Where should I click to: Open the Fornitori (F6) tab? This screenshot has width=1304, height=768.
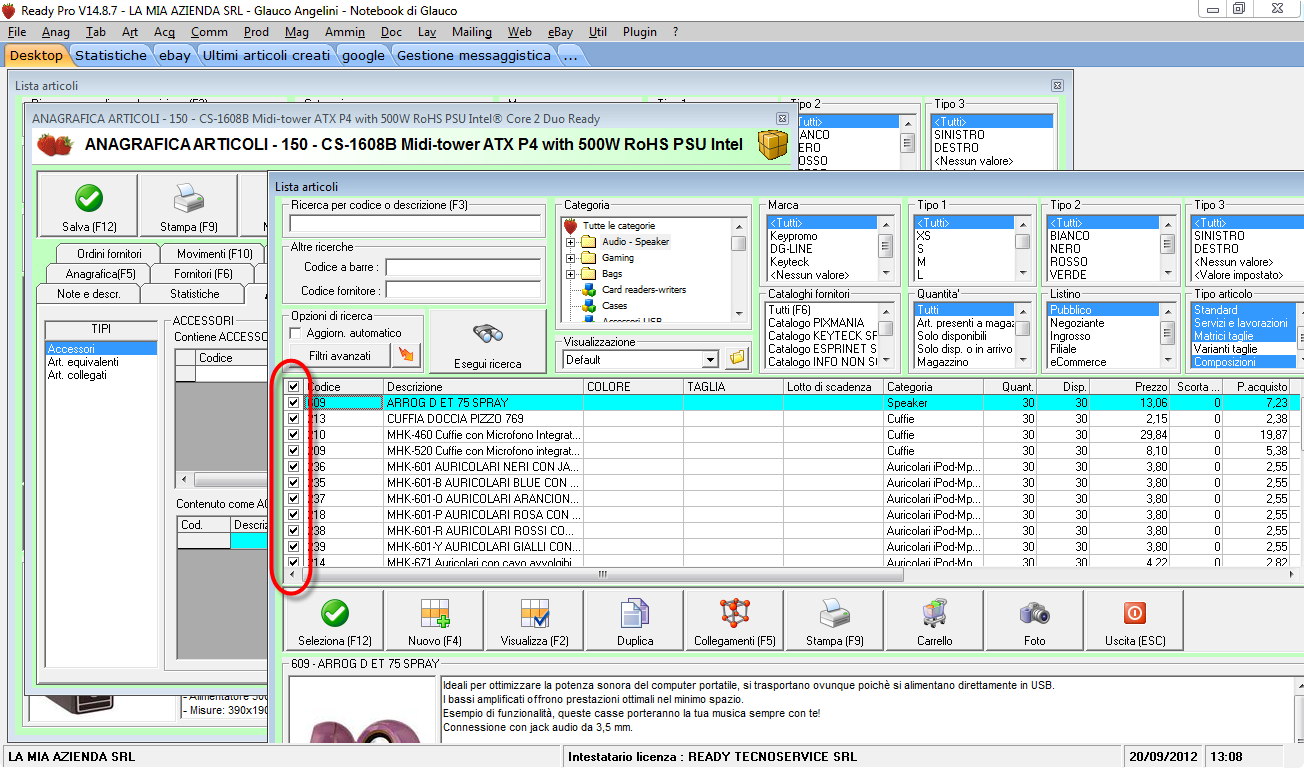coord(203,274)
